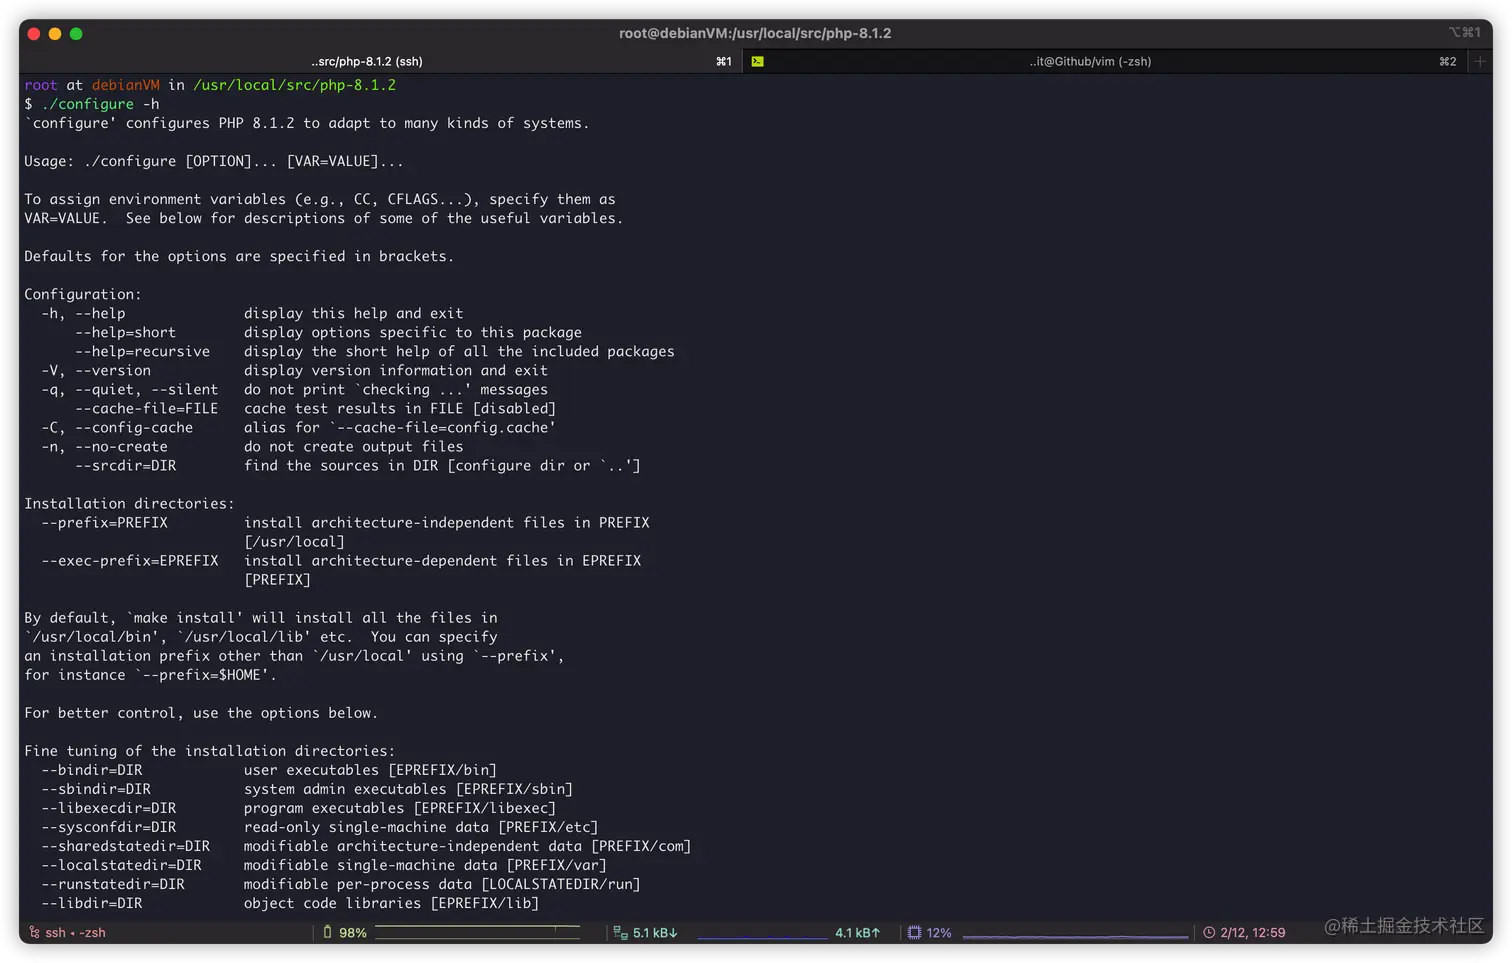Screen dimensions: 1512x963
Task: Click the prompt path /usr/local/src/php-8.1.2
Action: tap(295, 85)
